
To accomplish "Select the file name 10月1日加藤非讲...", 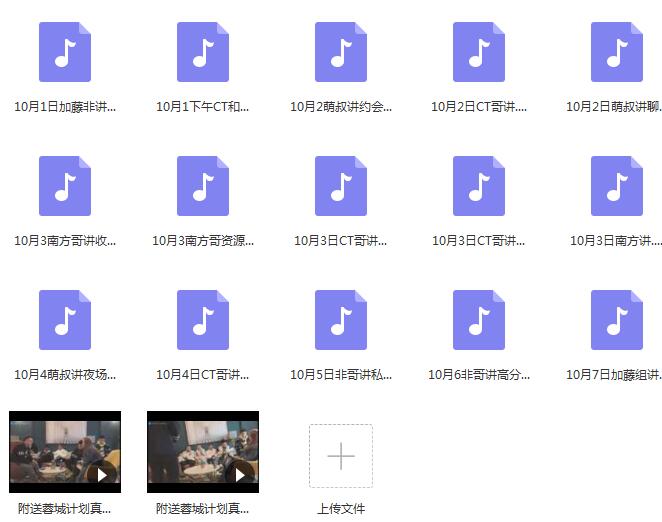I will pyautogui.click(x=65, y=107).
